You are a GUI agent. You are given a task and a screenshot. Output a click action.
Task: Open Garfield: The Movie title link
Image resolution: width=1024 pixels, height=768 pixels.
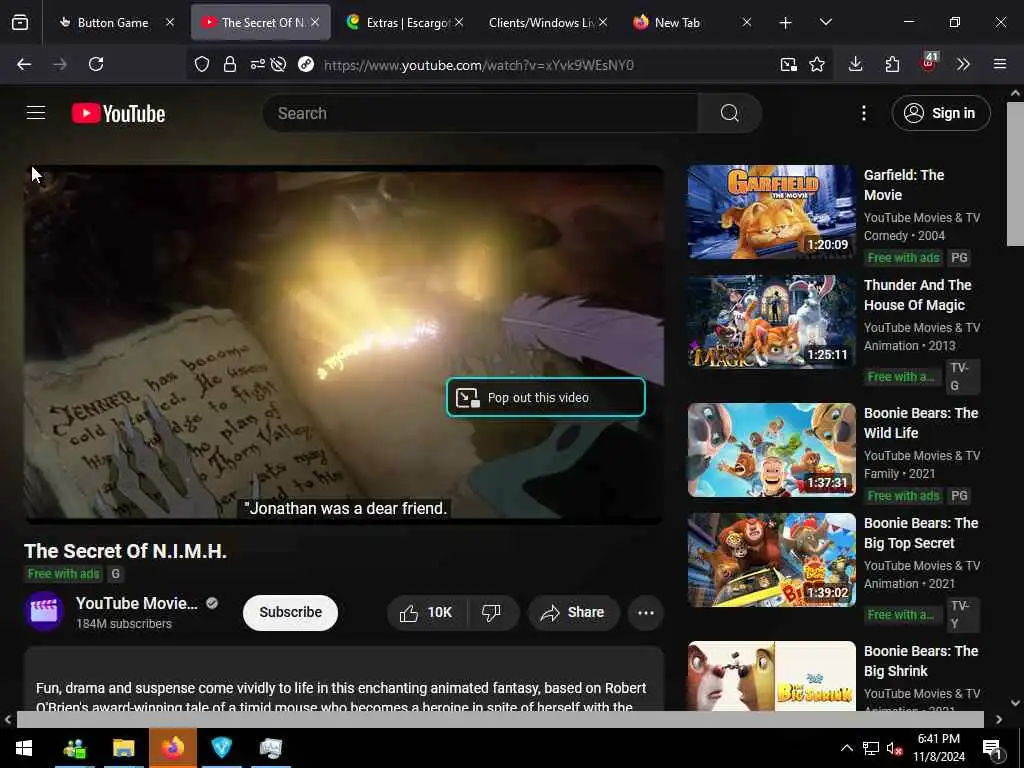point(904,185)
